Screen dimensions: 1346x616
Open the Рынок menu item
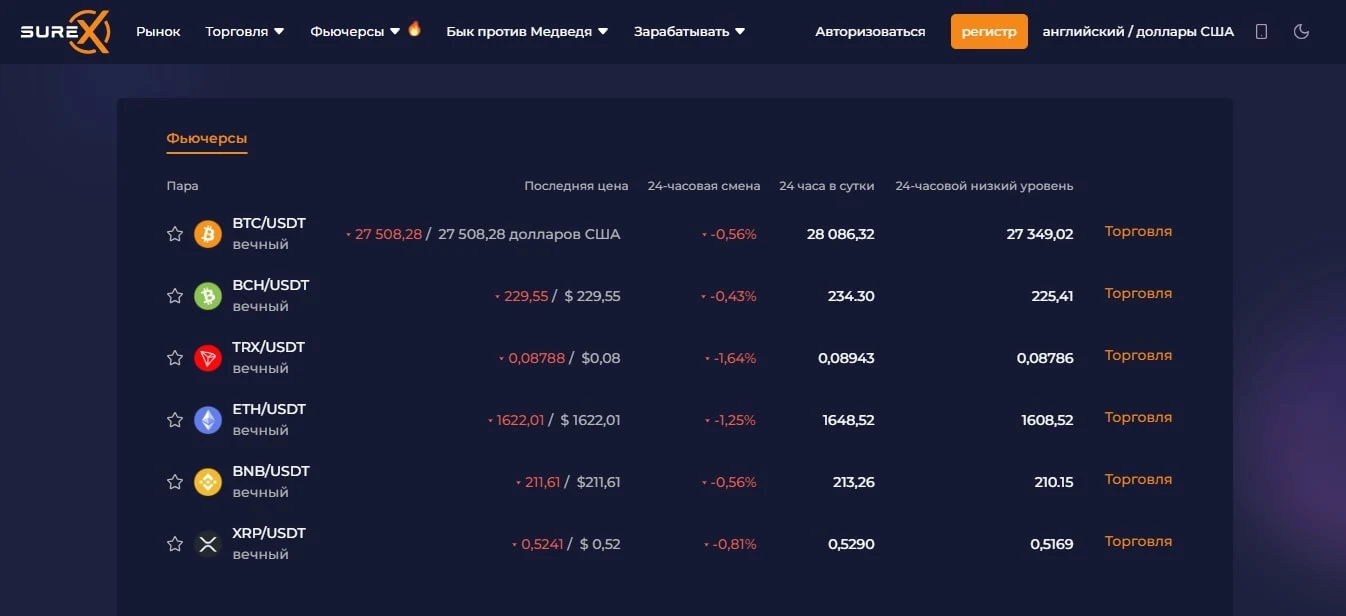click(158, 32)
